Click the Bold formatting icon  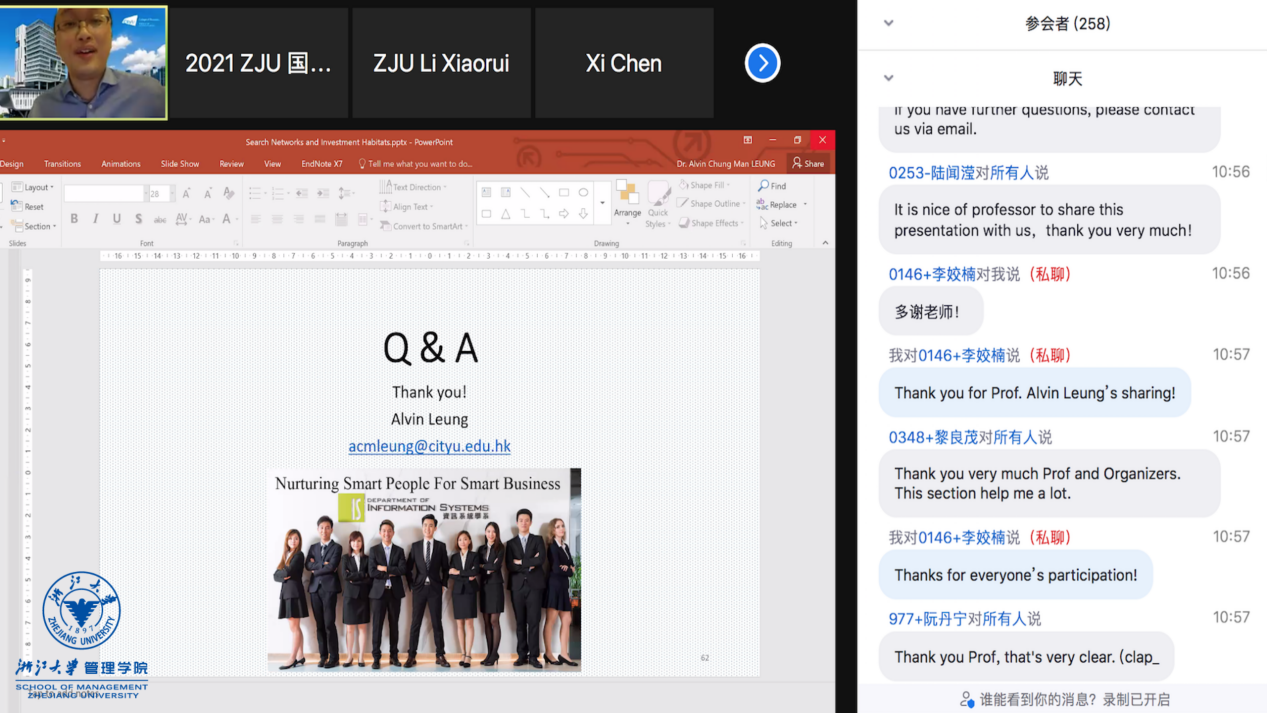(74, 219)
